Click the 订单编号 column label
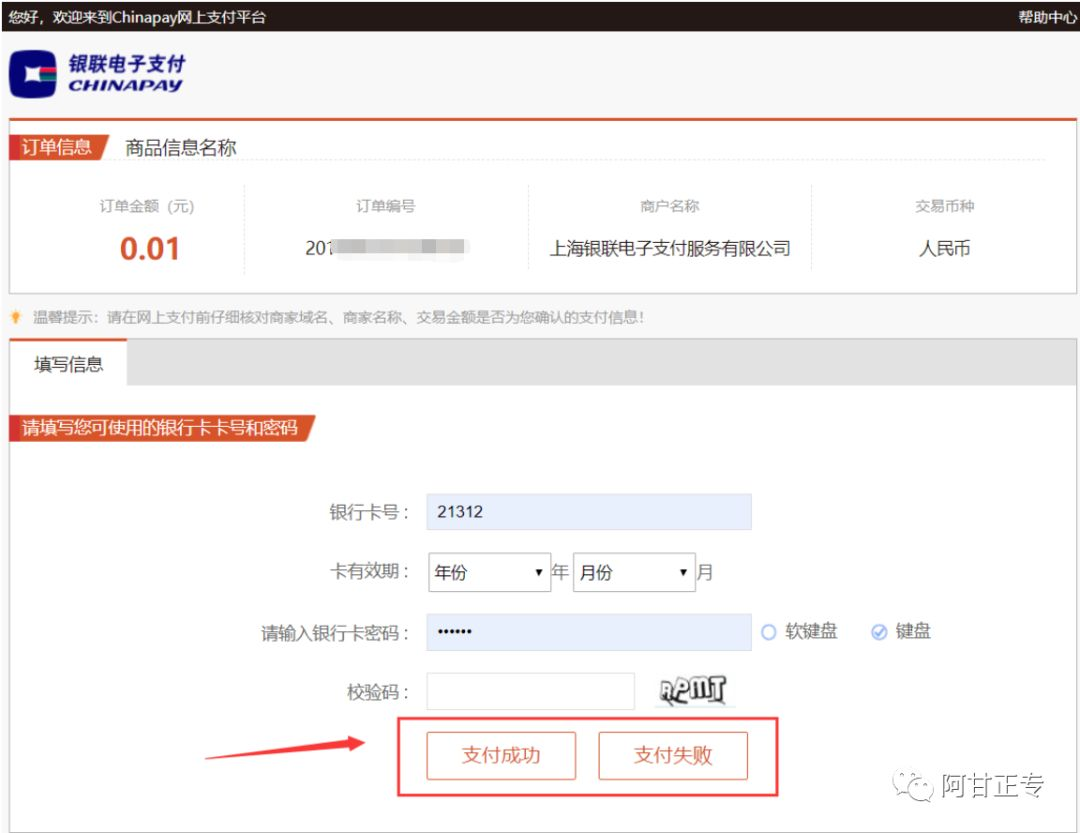This screenshot has width=1080, height=833. tap(386, 206)
